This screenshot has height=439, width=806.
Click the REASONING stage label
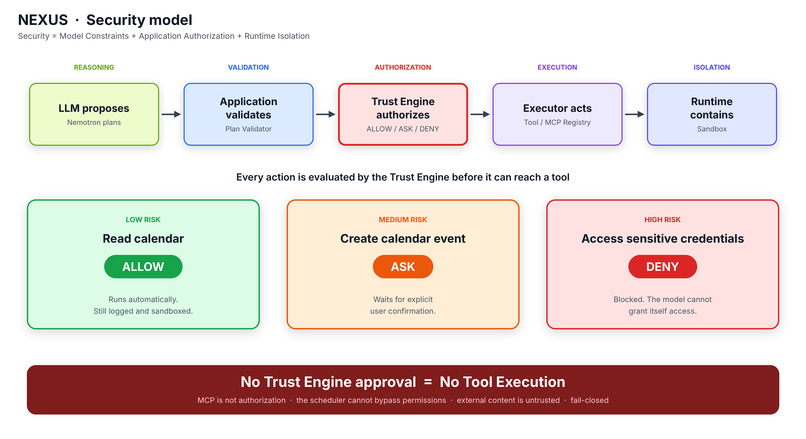94,67
